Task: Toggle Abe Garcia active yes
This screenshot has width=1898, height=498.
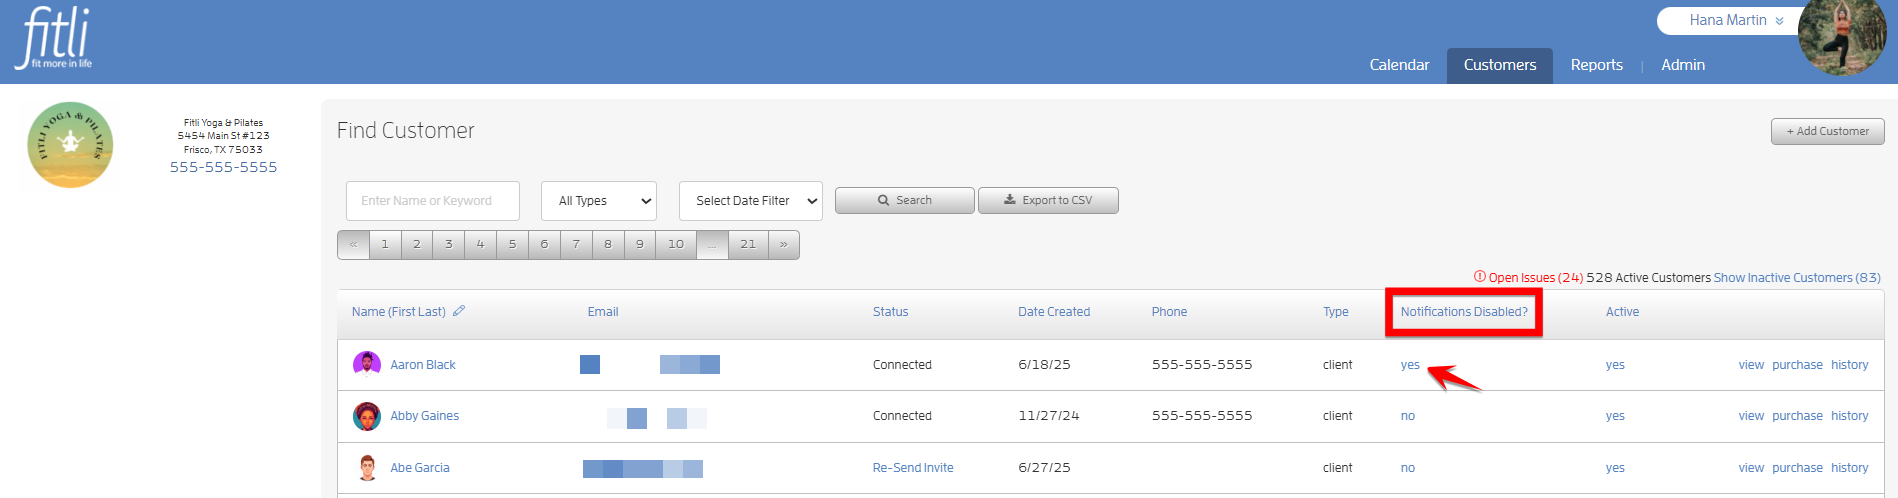Action: (1615, 468)
